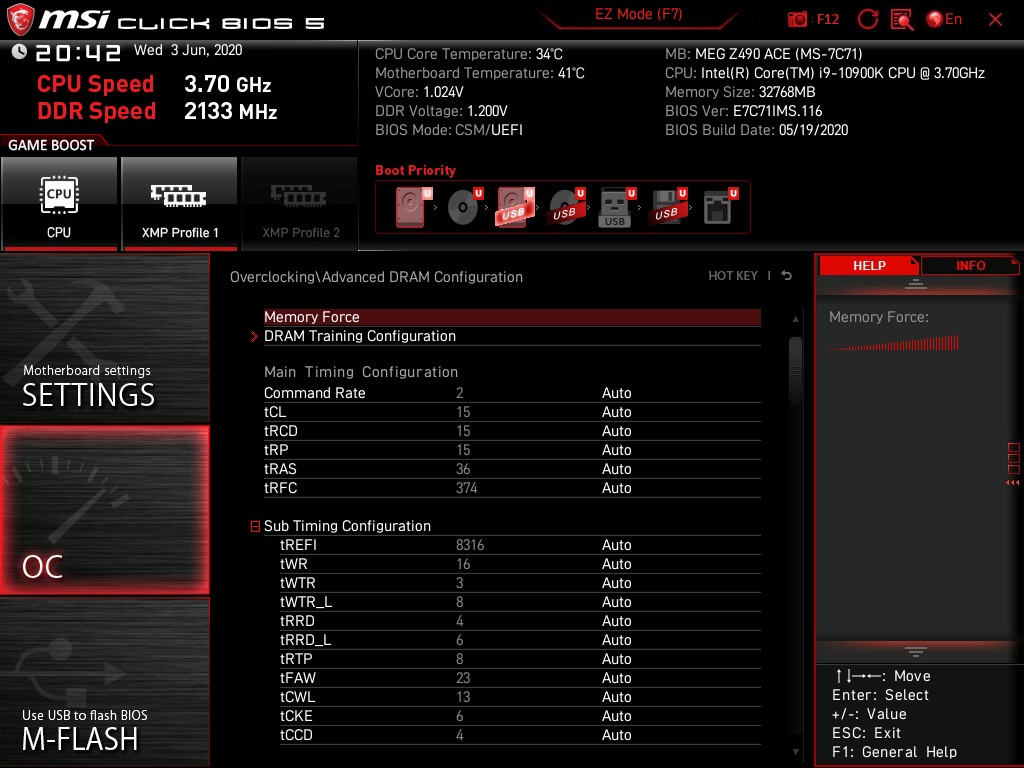The height and width of the screenshot is (768, 1024).
Task: Select the hard disk boot priority icon
Action: tap(408, 206)
